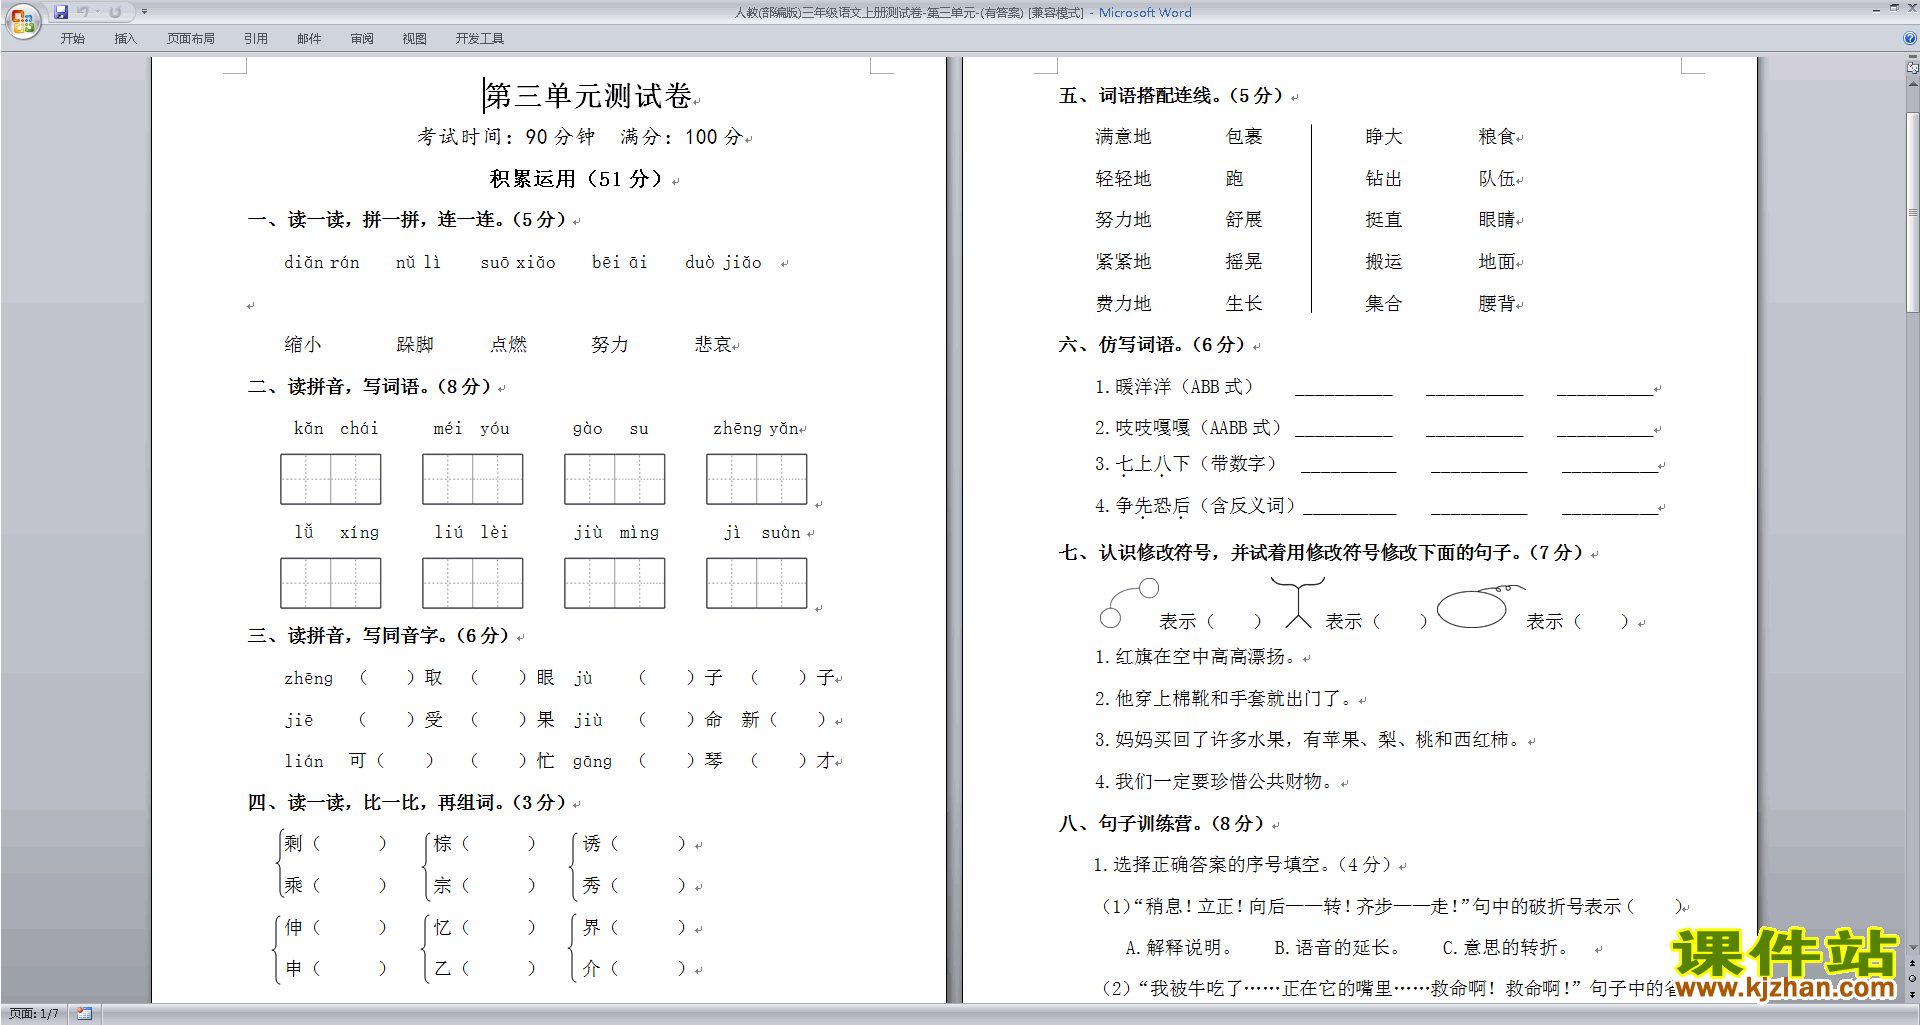
Task: Click the Y-shaped insertion revision symbol
Action: point(1298,602)
